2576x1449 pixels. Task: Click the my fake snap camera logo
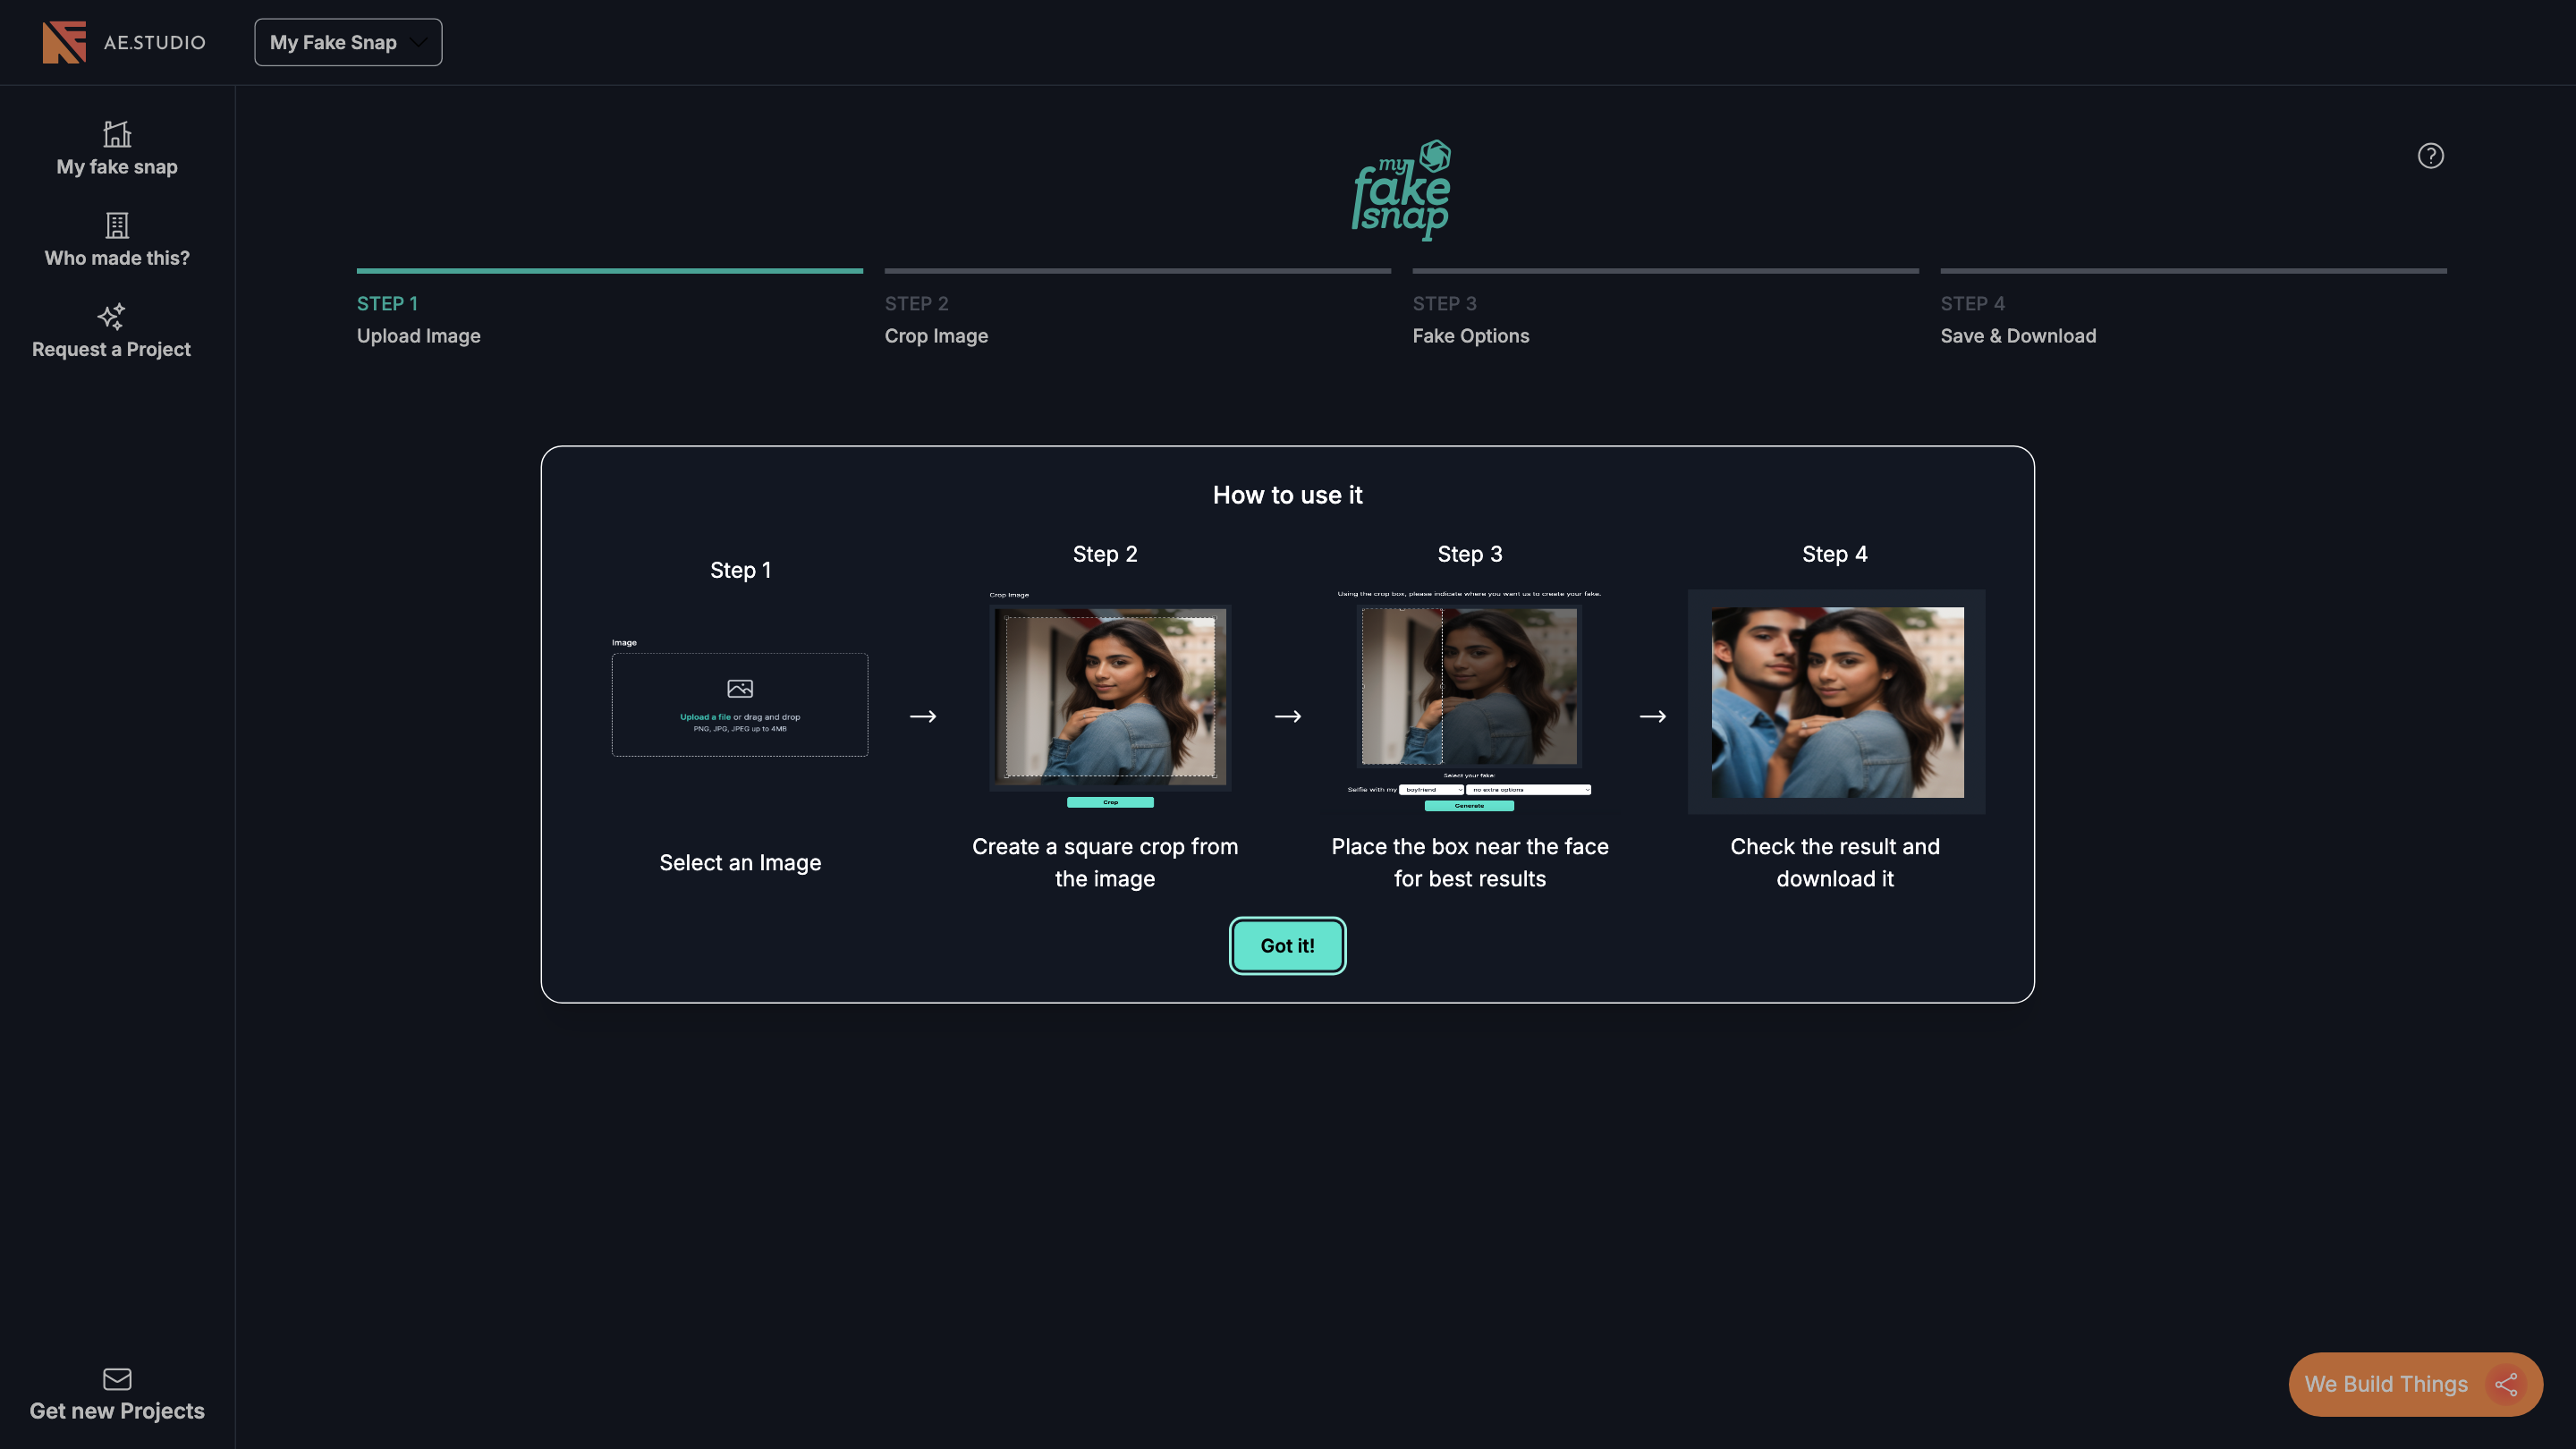[x=1401, y=190]
